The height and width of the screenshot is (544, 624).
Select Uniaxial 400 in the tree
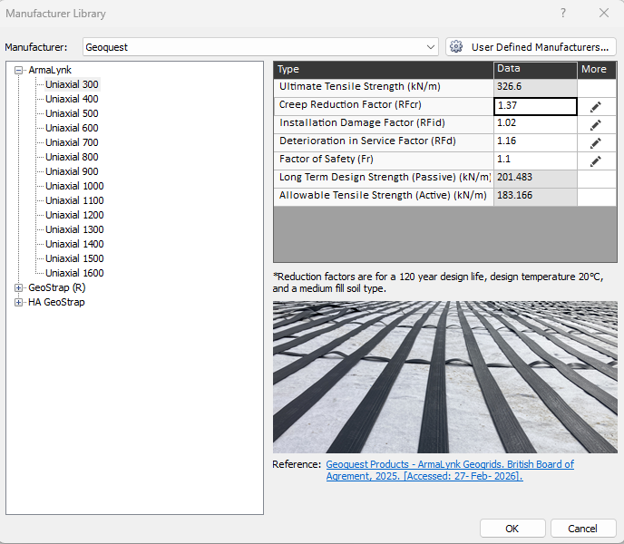pyautogui.click(x=72, y=99)
